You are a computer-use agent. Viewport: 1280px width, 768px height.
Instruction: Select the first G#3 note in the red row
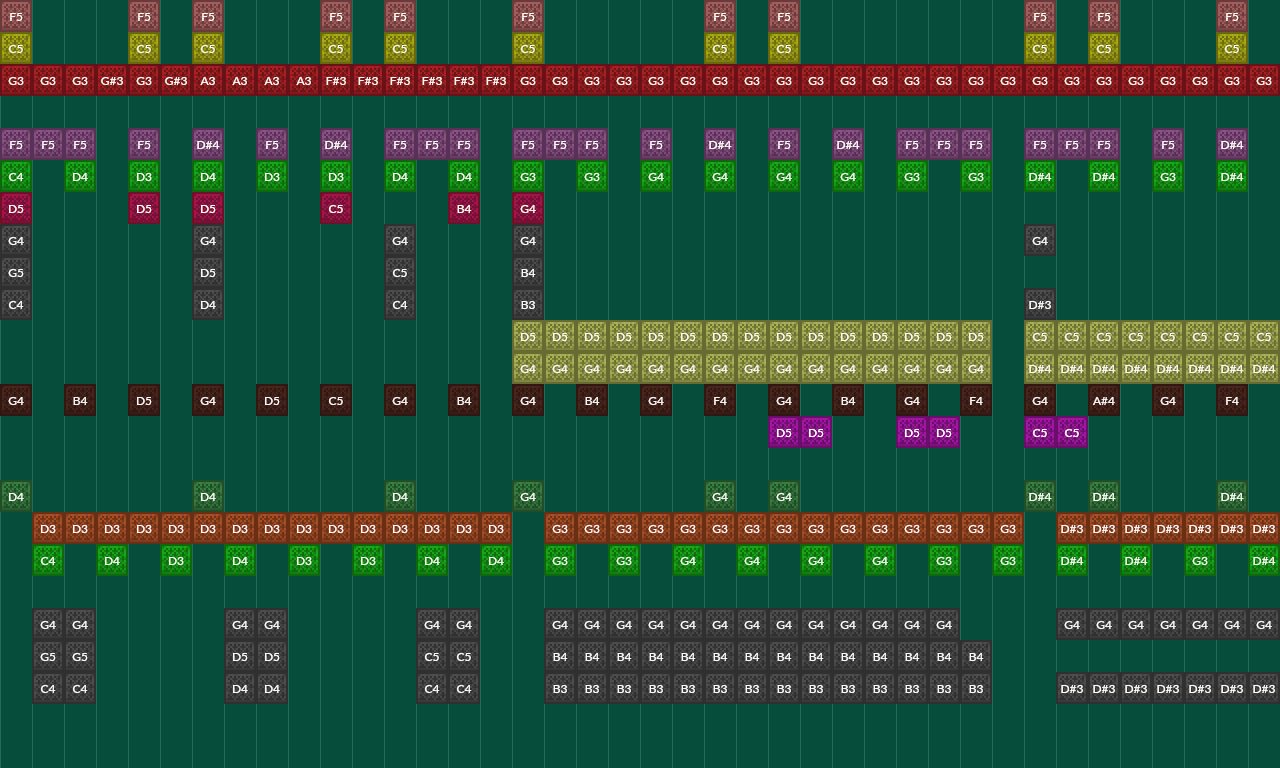pyautogui.click(x=112, y=81)
